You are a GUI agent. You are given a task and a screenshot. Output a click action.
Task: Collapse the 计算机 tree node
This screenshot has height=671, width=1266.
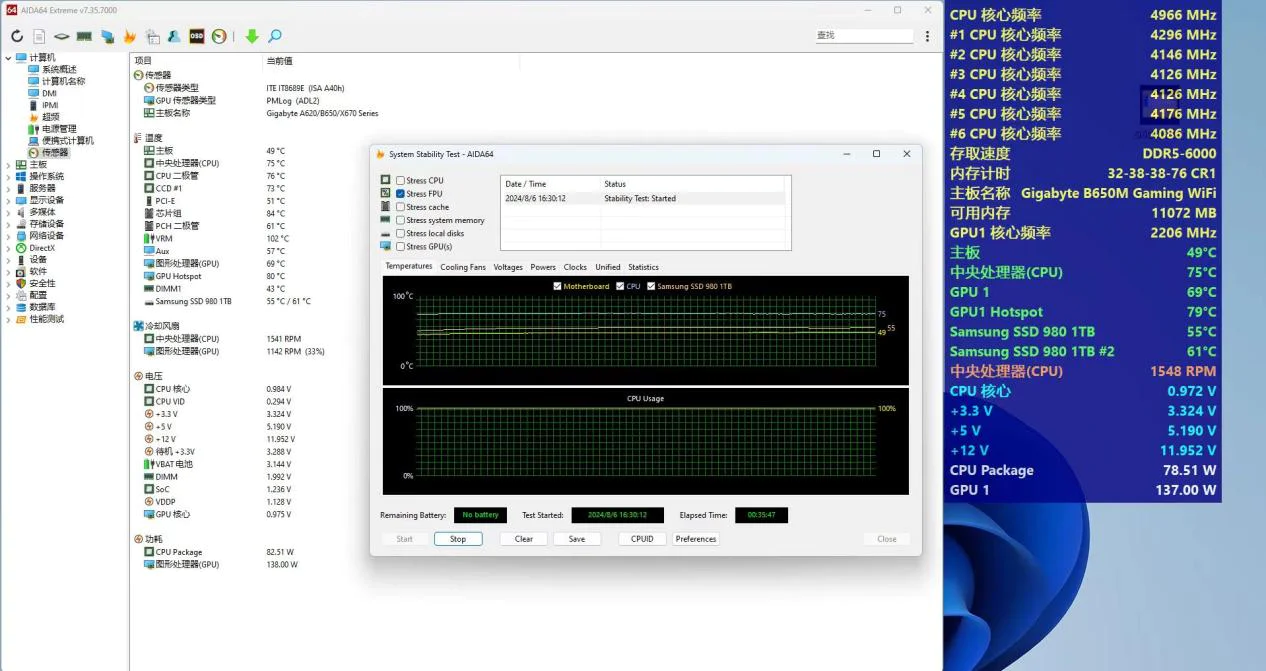(9, 58)
